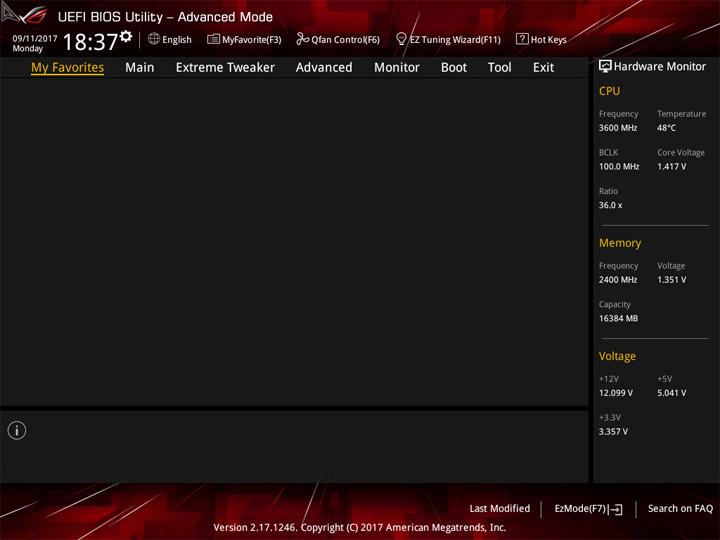Click the CPU section heading
Viewport: 720px width, 540px height.
point(609,91)
